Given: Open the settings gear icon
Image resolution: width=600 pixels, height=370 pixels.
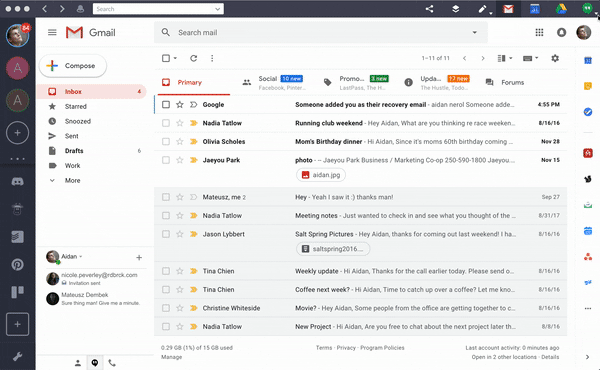Looking at the screenshot, I should pyautogui.click(x=555, y=58).
